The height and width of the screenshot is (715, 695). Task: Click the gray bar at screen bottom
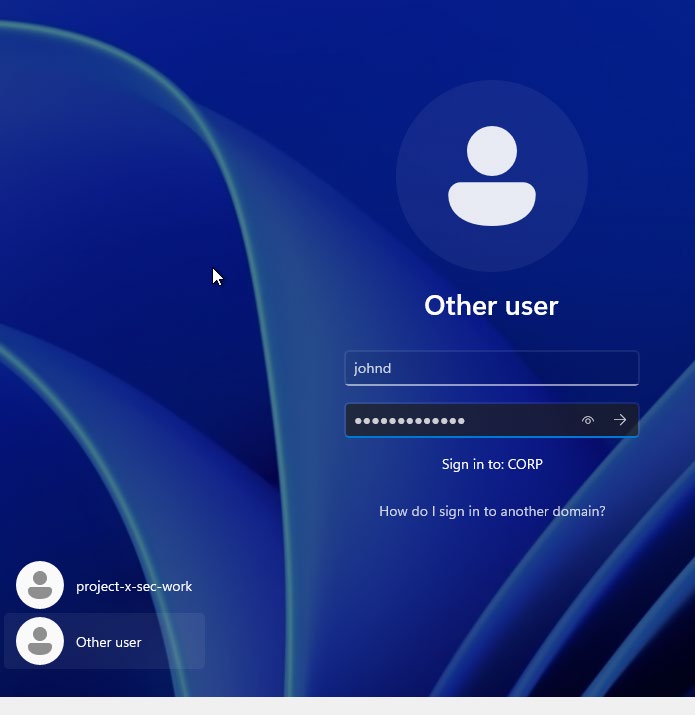(347, 706)
